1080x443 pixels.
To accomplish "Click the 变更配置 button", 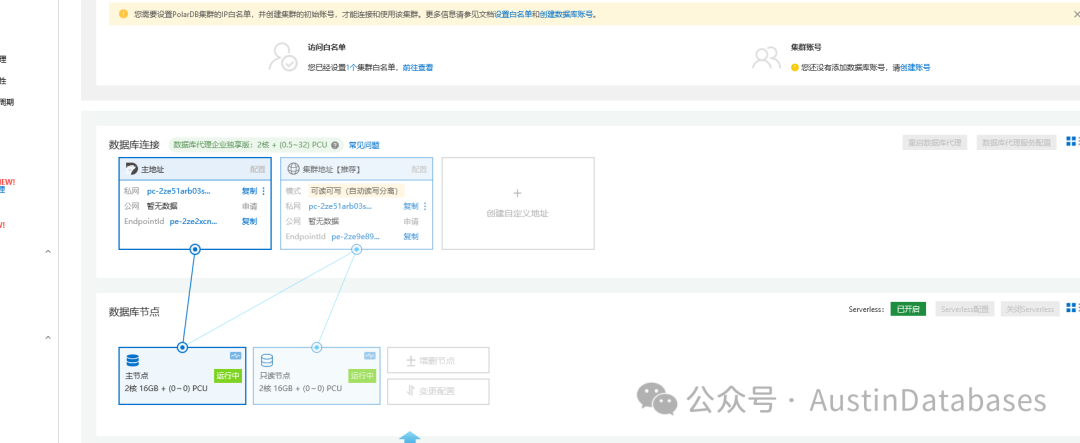I will pos(438,391).
